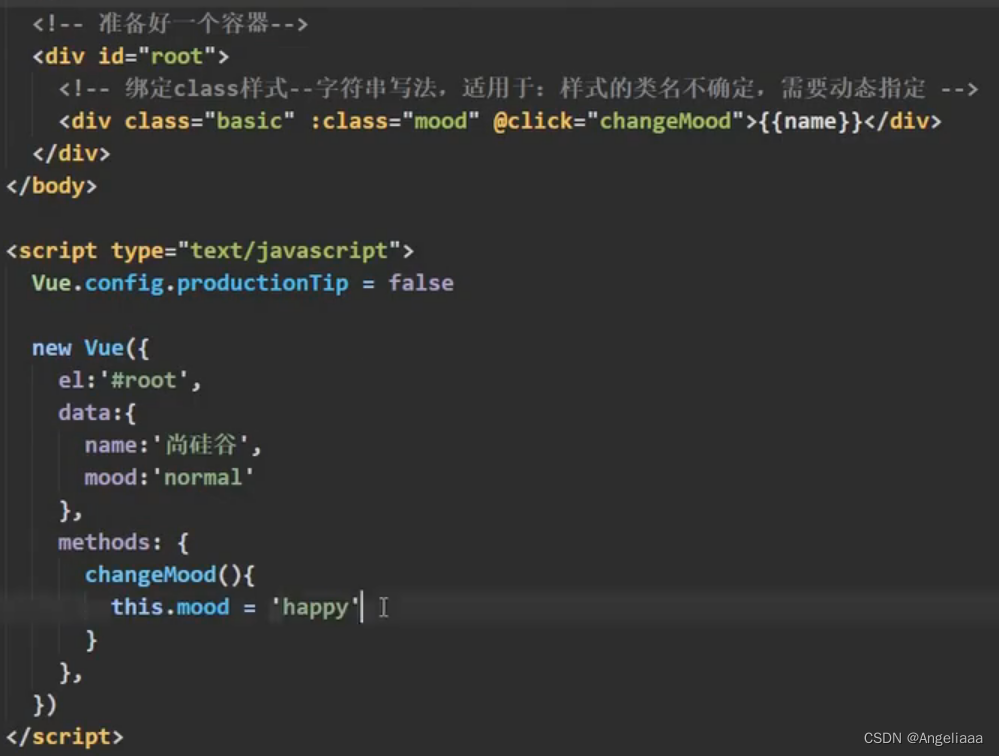Screen dimensions: 999x756
Task: Click 'Vue.config.productionTip' text
Action: [190, 283]
